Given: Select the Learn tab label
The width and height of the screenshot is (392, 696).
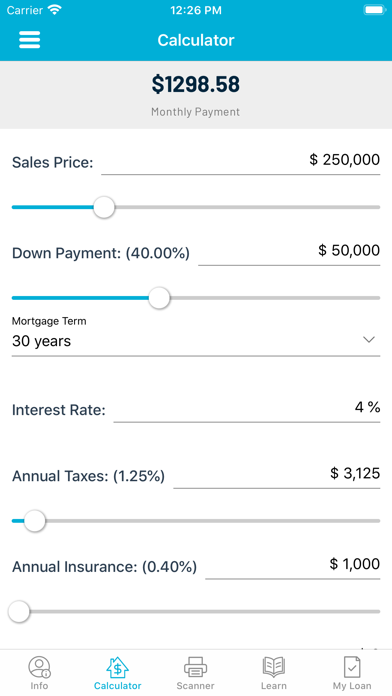Looking at the screenshot, I should coord(273,686).
